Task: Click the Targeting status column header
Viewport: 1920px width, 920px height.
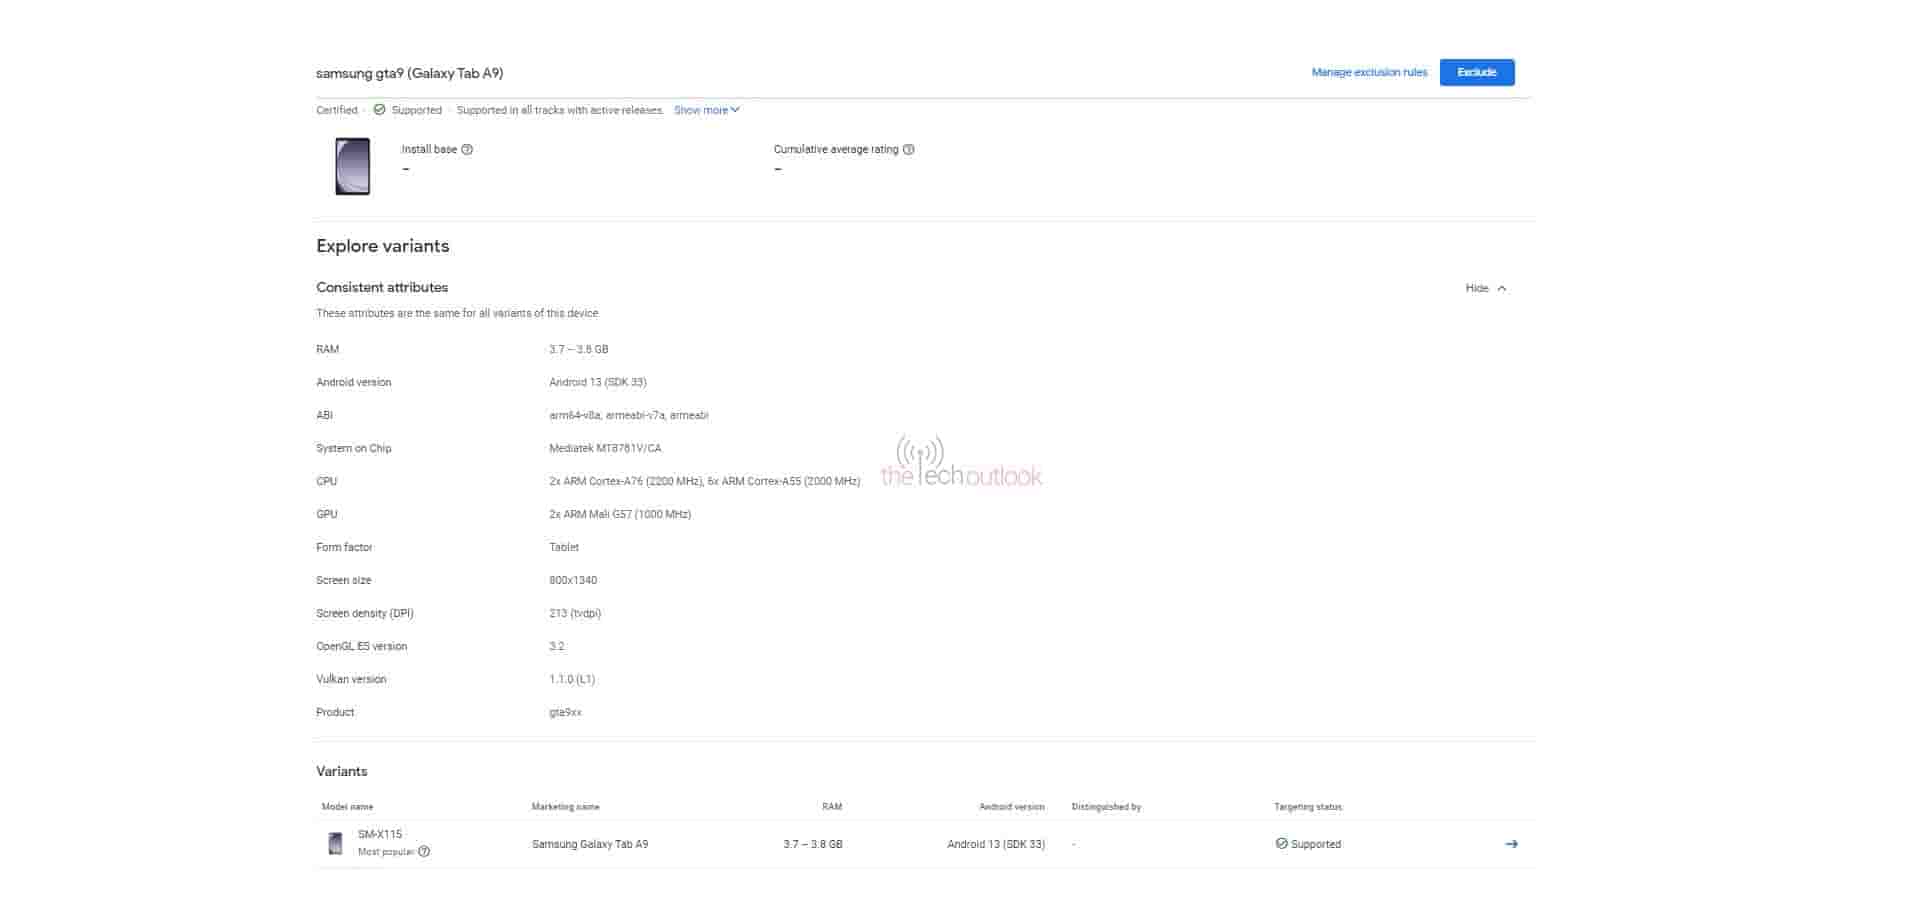Action: click(1307, 807)
